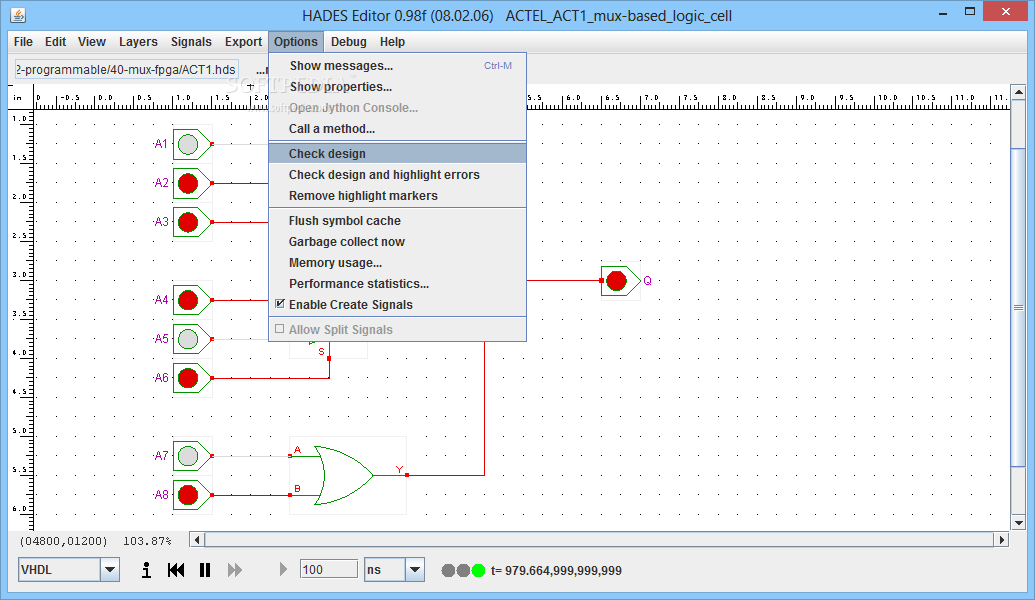Viewport: 1035px width, 600px height.
Task: Open the View menu
Action: 92,42
